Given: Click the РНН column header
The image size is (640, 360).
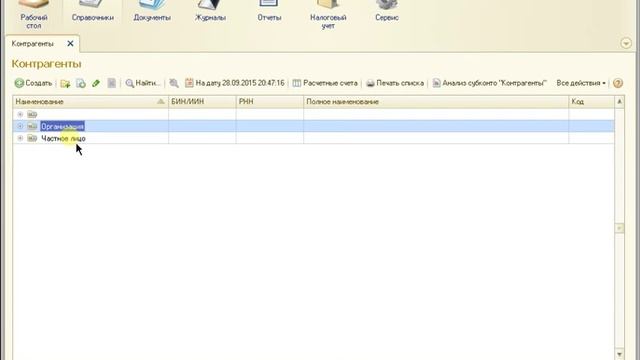Looking at the screenshot, I should [270, 102].
